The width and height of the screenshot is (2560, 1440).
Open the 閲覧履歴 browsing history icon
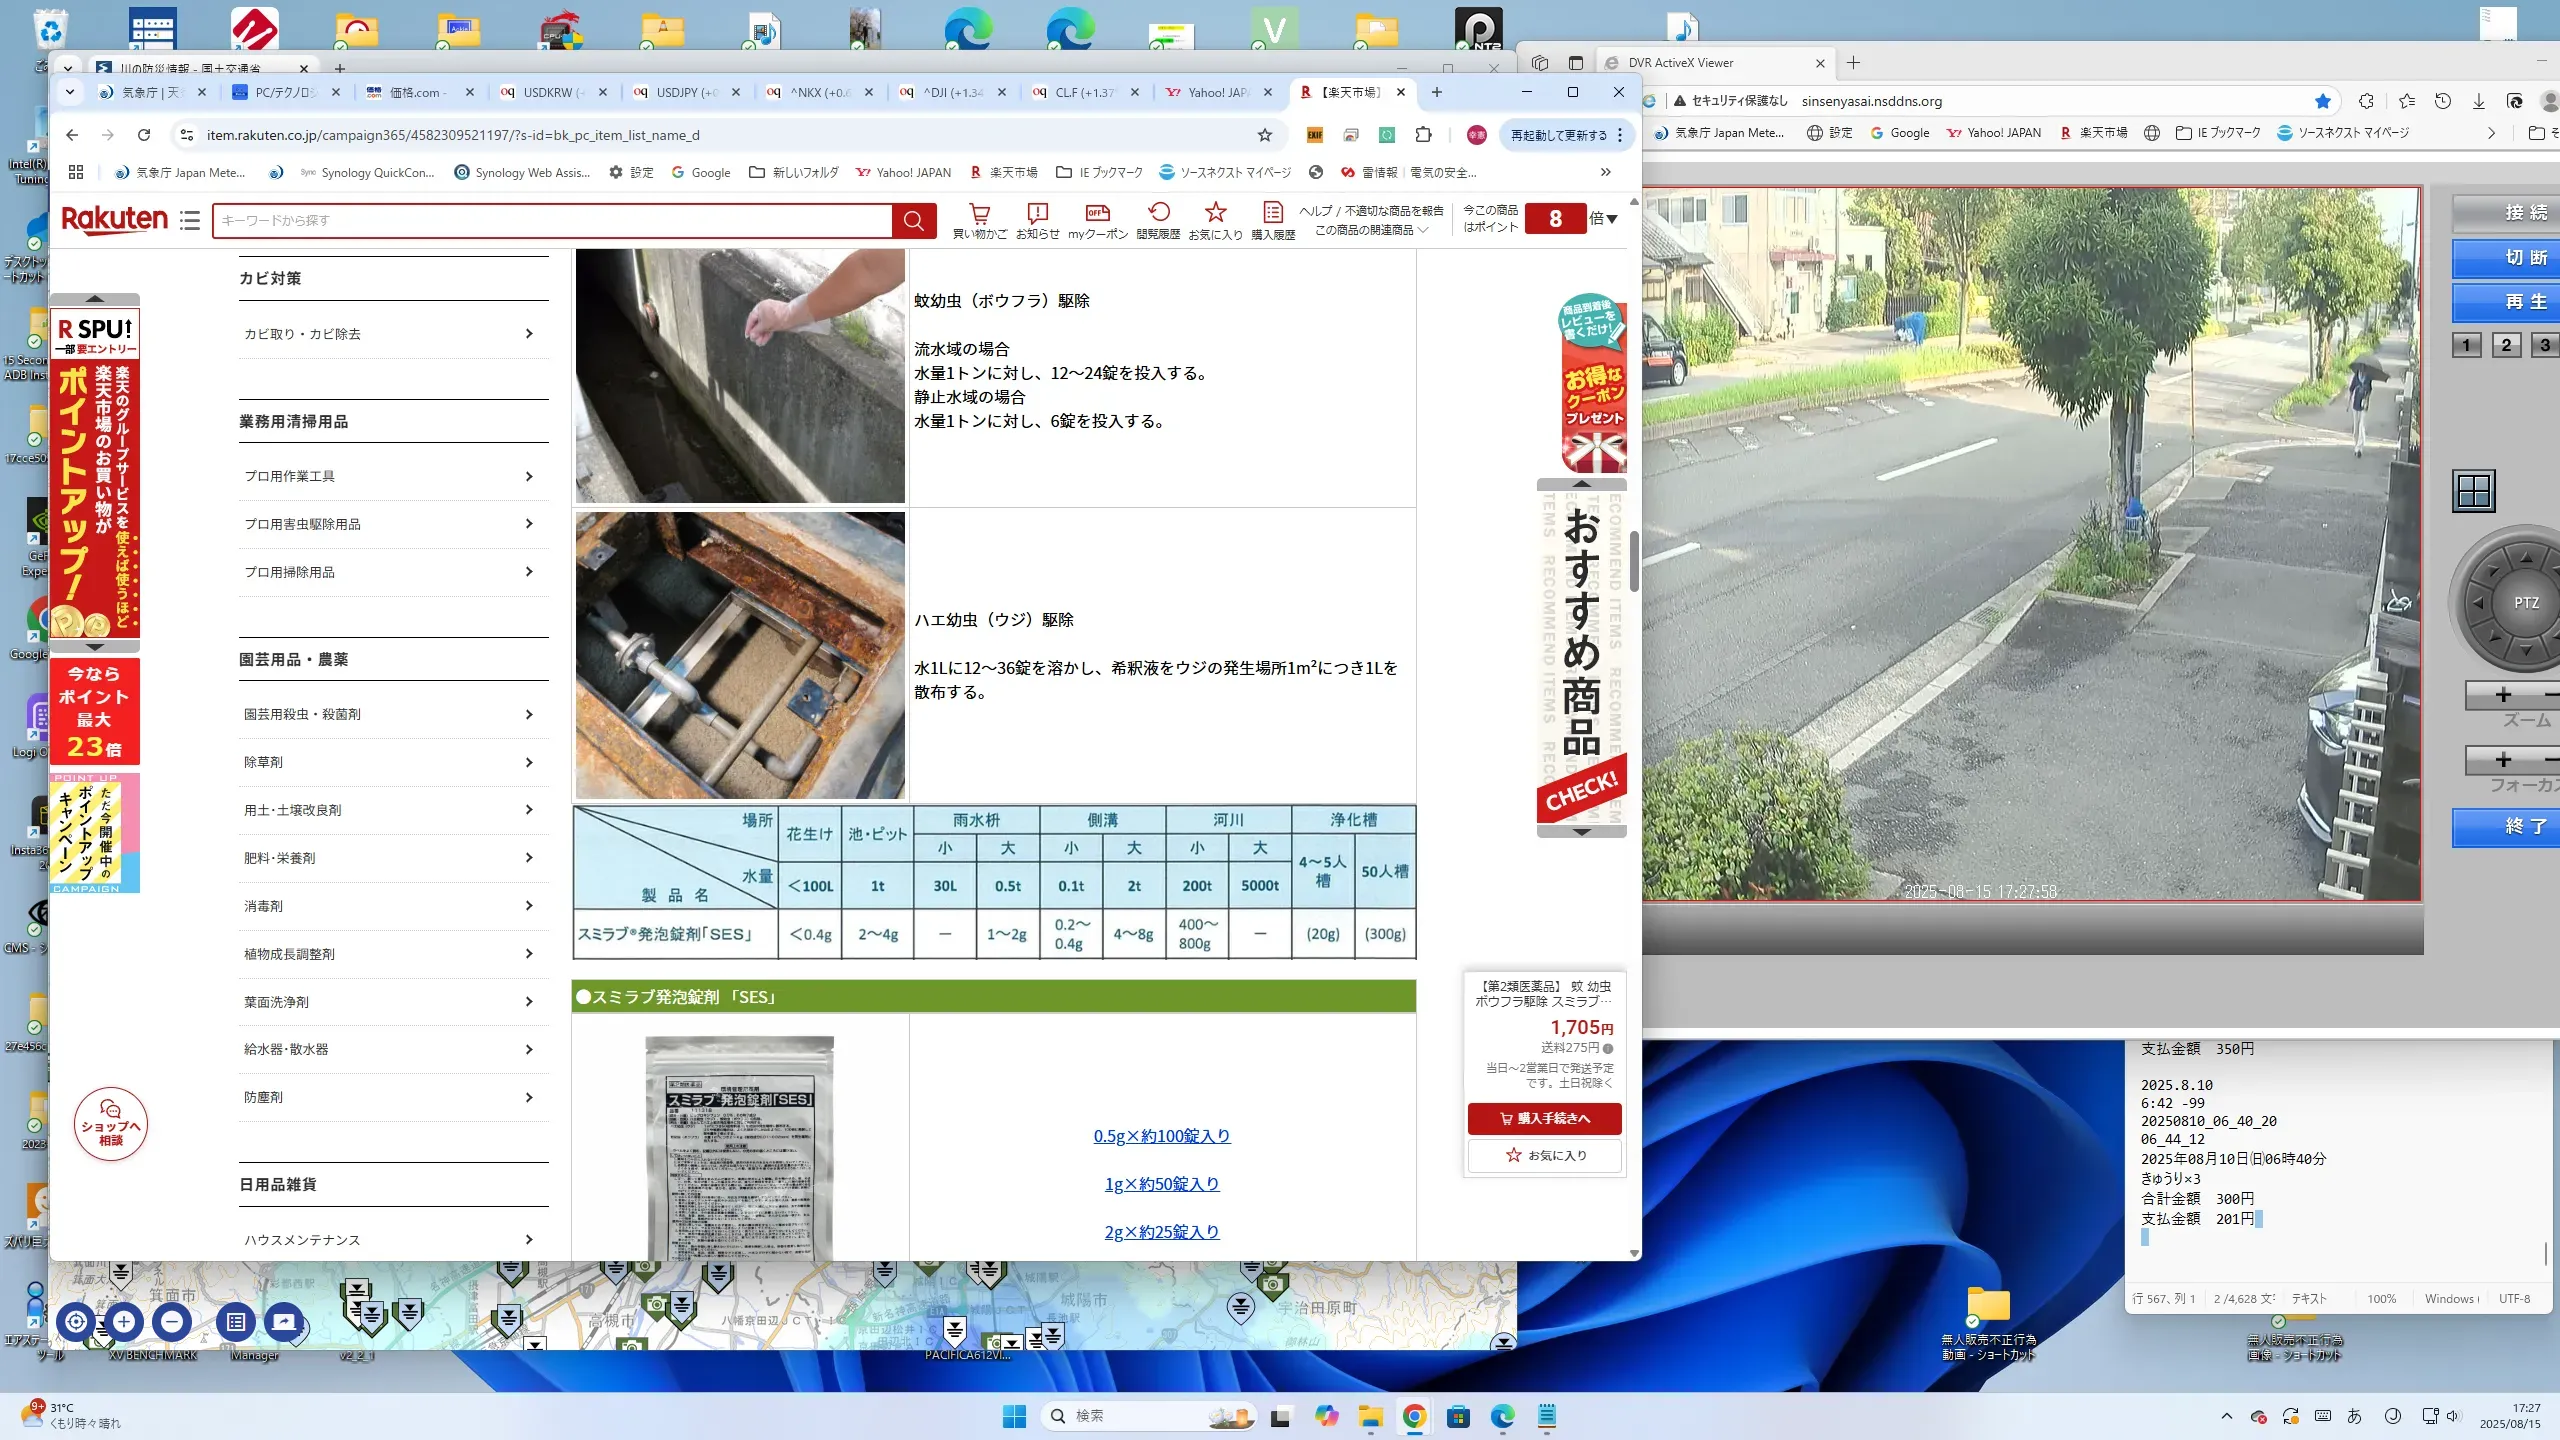(1158, 213)
